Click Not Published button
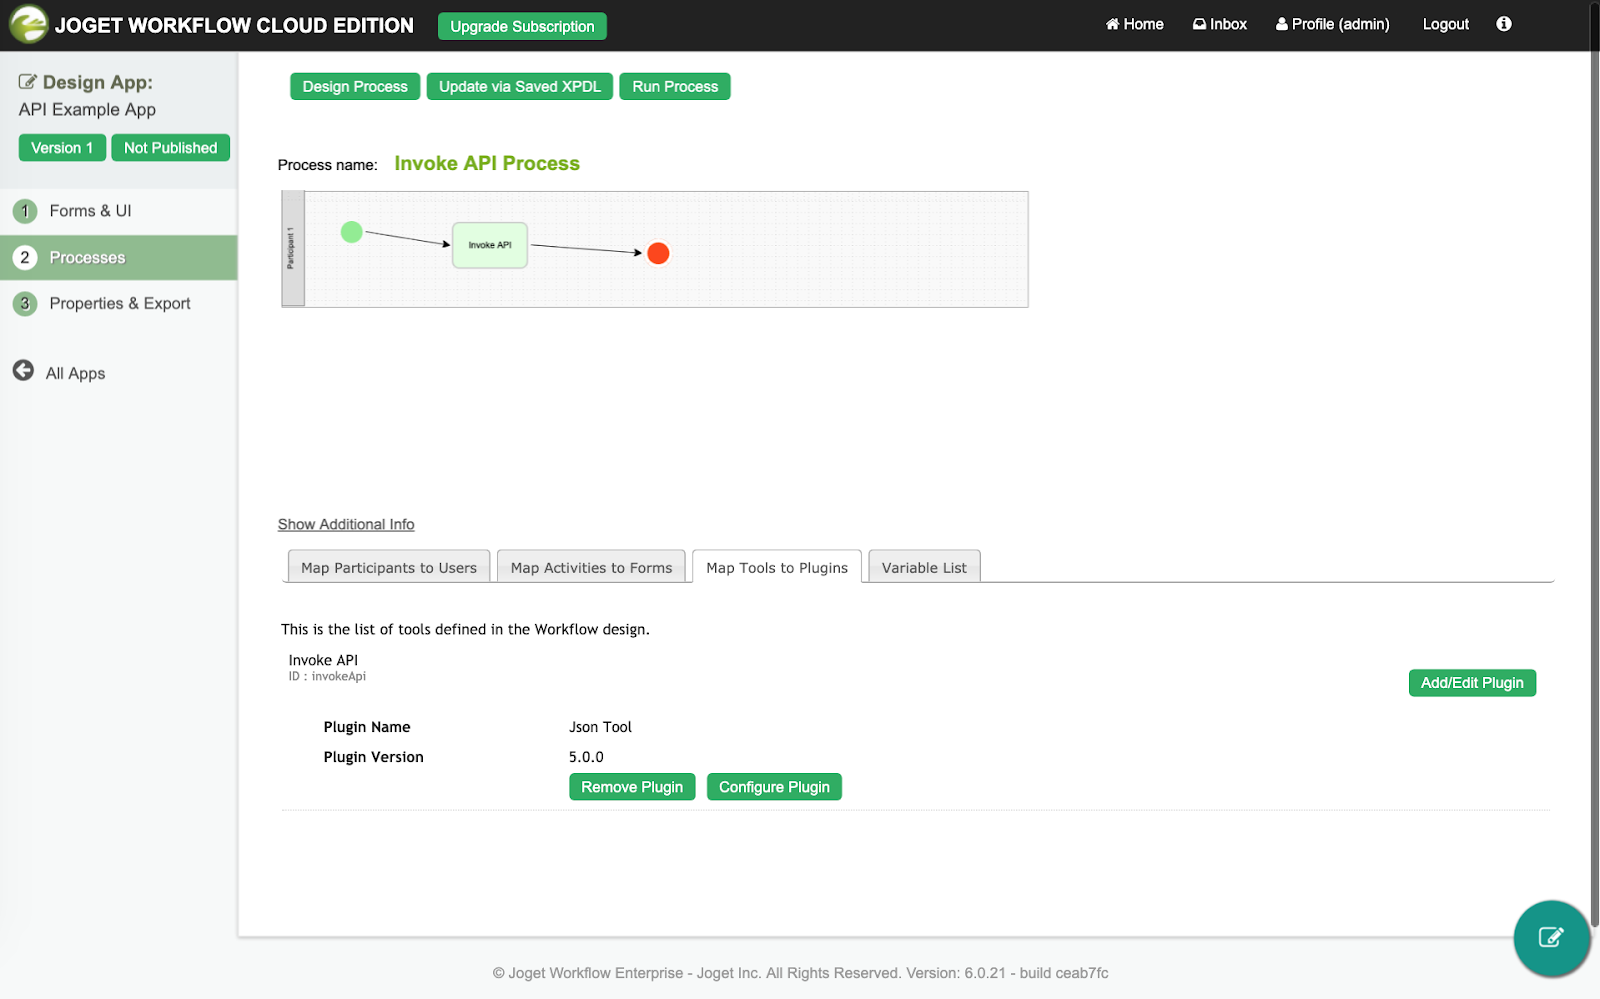 point(170,148)
